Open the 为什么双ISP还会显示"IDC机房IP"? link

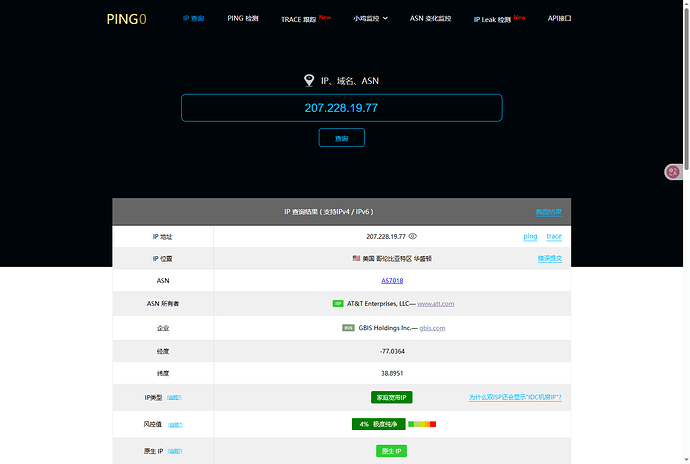515,397
